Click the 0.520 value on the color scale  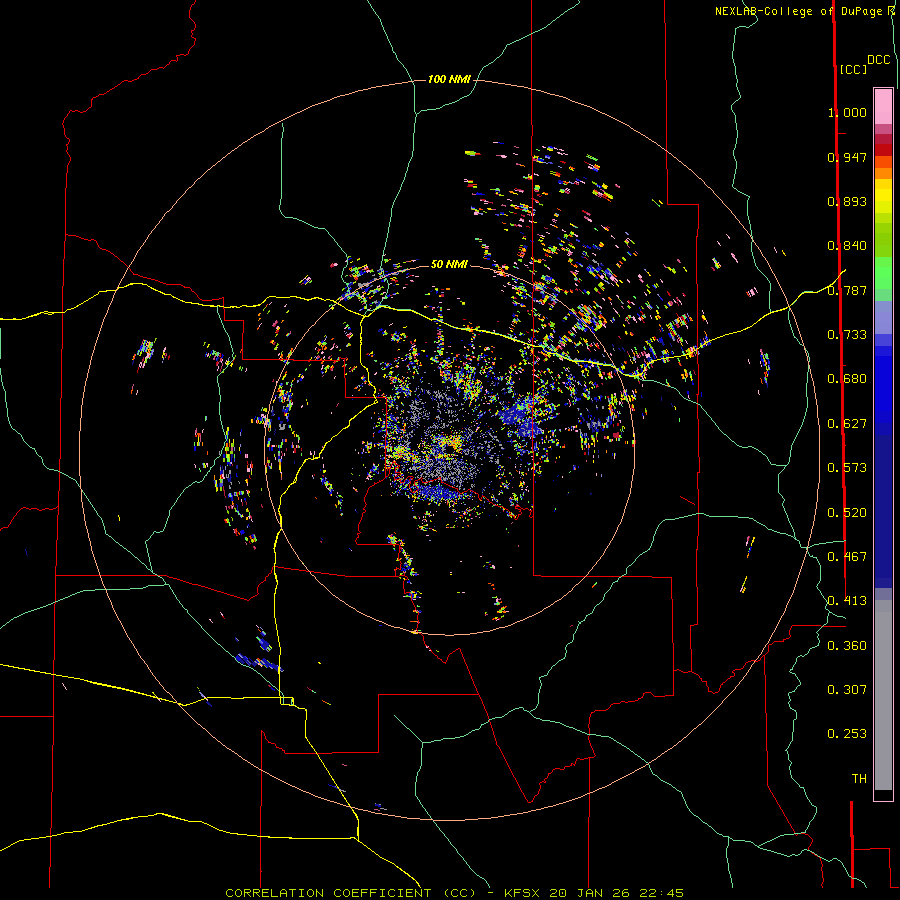click(x=847, y=513)
